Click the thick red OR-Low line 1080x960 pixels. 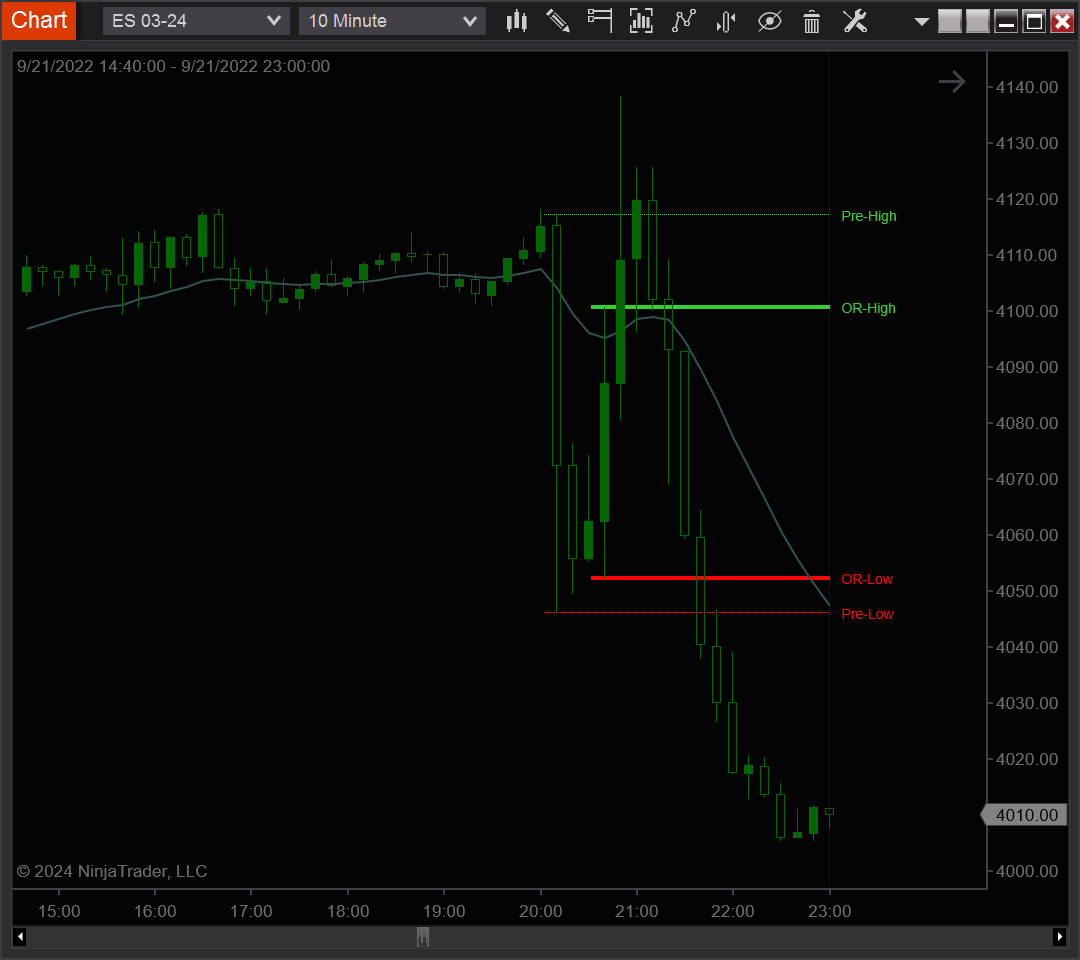pyautogui.click(x=710, y=578)
